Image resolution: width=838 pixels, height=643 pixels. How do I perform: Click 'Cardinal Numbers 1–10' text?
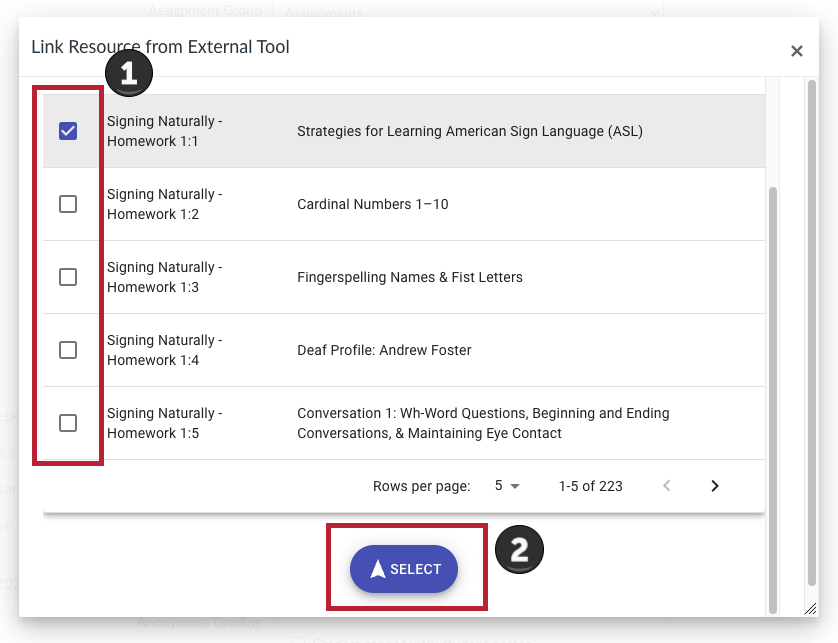click(x=373, y=204)
